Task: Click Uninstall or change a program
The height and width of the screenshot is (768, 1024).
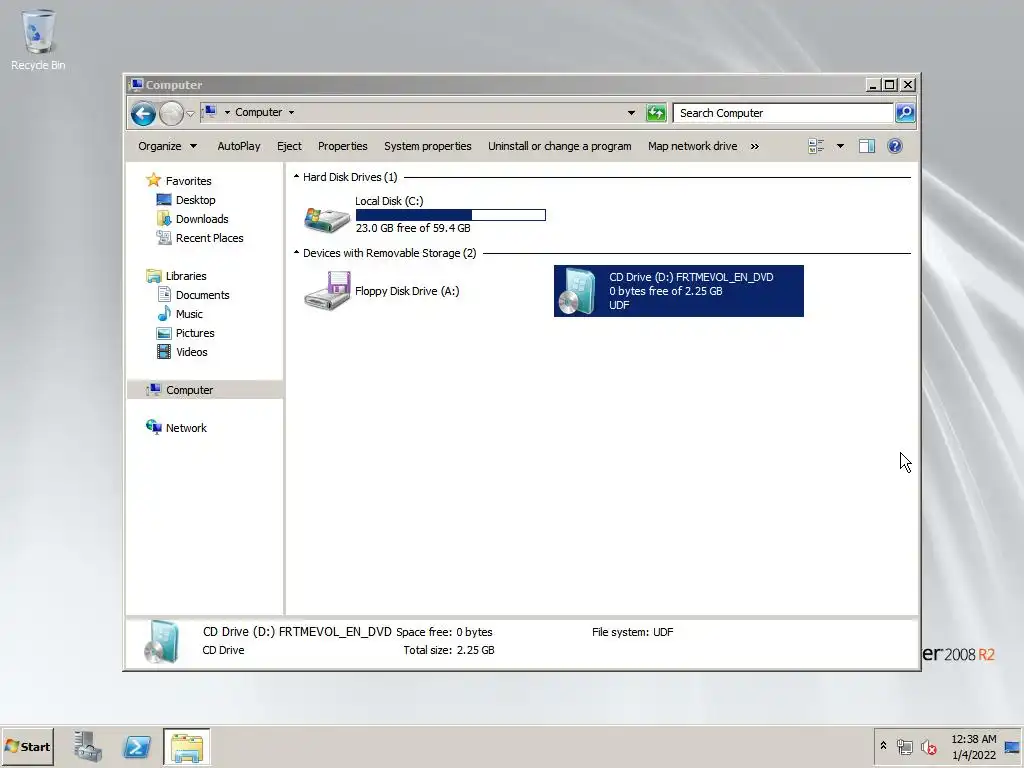Action: point(560,146)
